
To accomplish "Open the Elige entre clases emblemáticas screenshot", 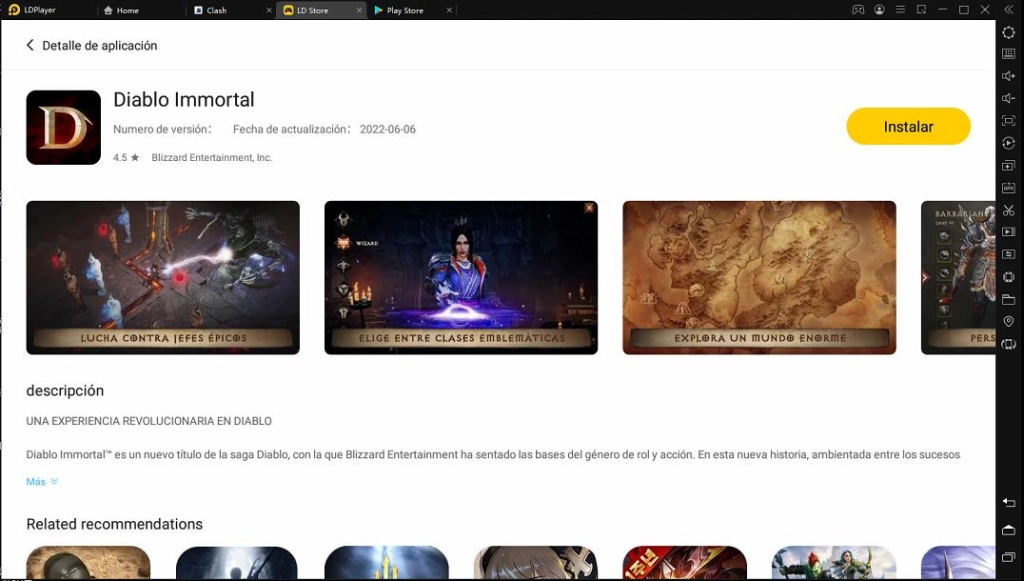I will [x=461, y=277].
